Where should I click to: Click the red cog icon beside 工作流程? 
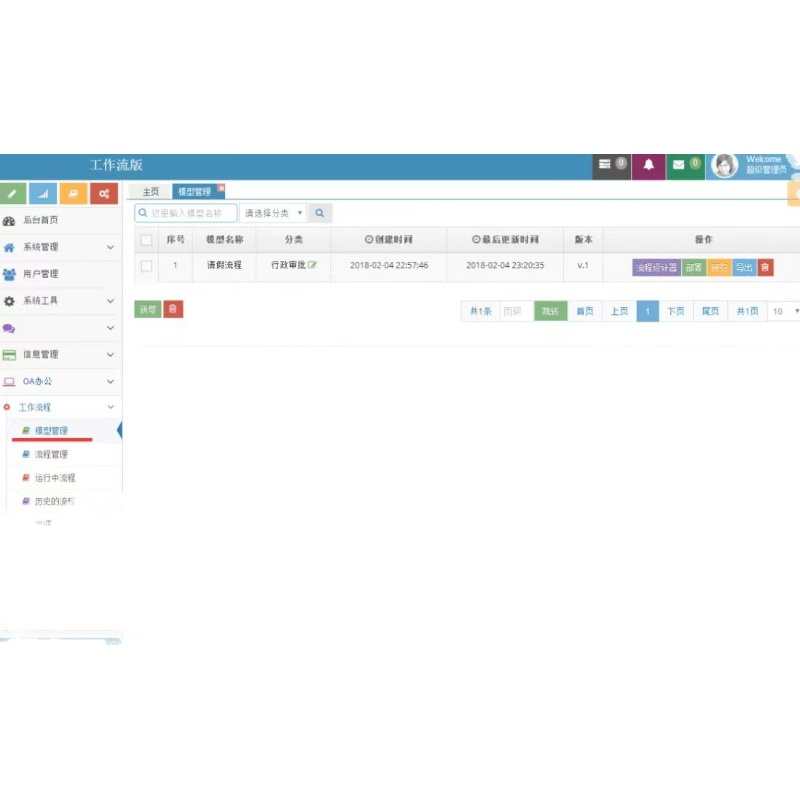pyautogui.click(x=7, y=407)
